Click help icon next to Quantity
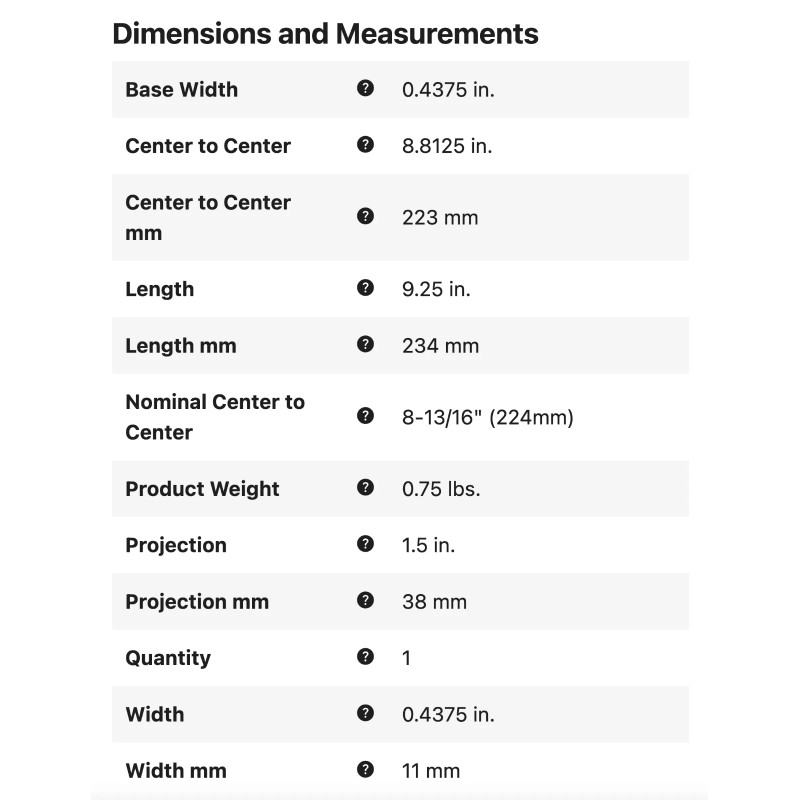The width and height of the screenshot is (800, 800). pos(365,657)
